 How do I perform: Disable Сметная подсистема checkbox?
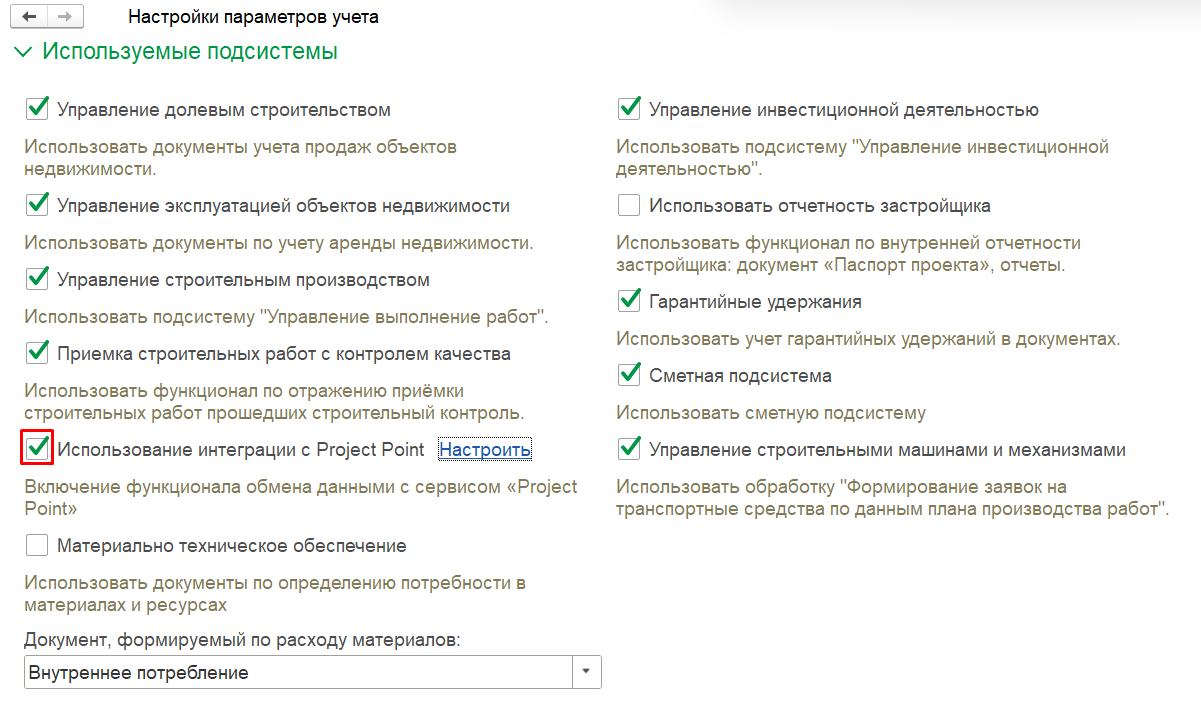pyautogui.click(x=629, y=375)
